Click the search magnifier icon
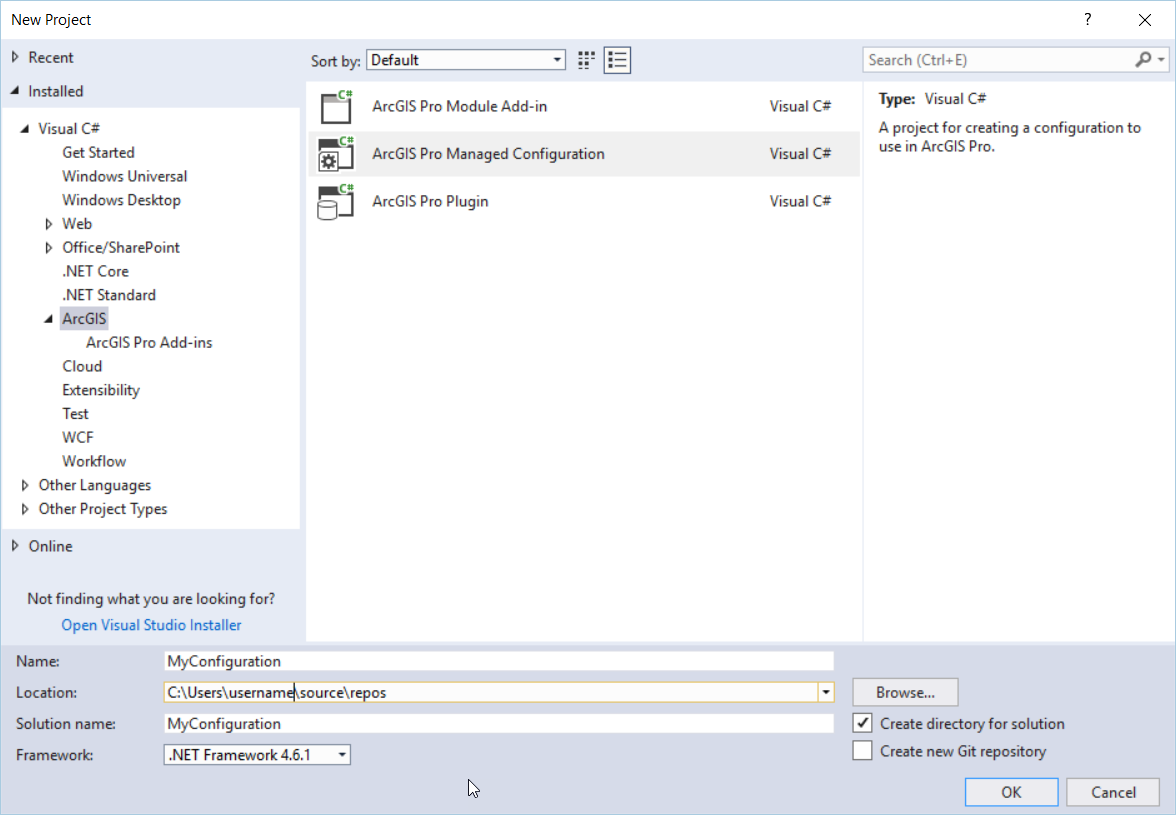Screen dimensions: 1176x815 pos(1143,59)
